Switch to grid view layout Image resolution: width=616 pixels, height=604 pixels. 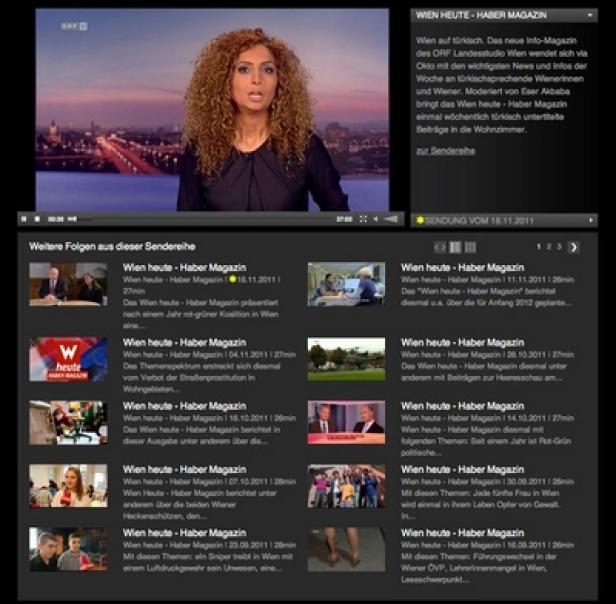click(x=470, y=247)
